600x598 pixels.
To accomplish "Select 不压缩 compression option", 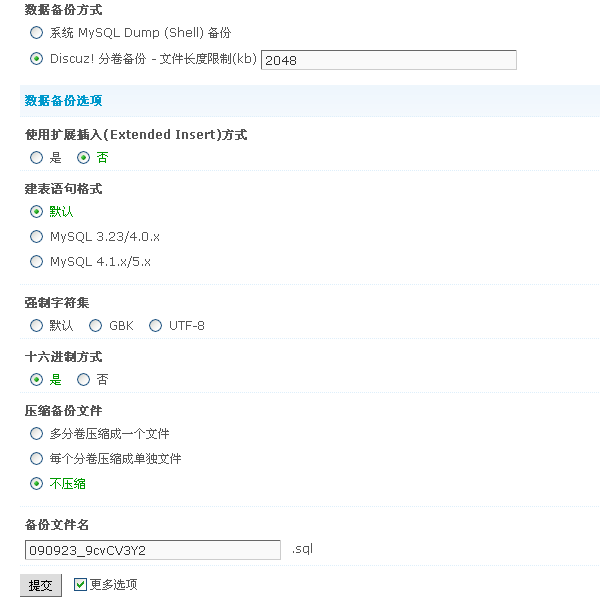I will [x=37, y=484].
